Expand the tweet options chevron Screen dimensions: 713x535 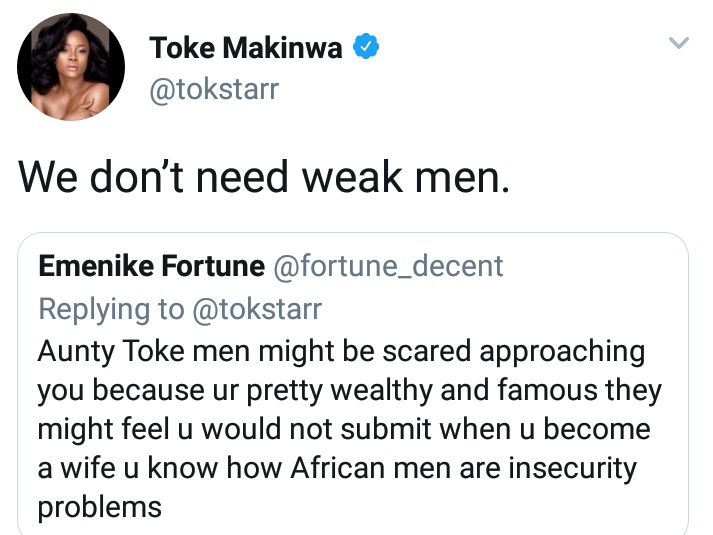(x=678, y=43)
